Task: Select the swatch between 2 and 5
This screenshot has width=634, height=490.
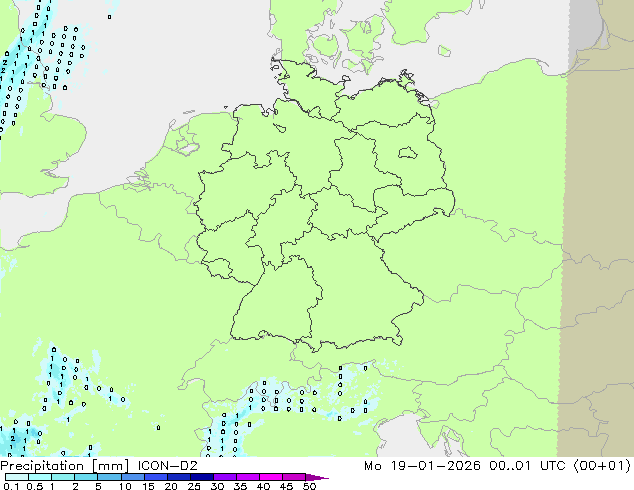Action: [86, 477]
